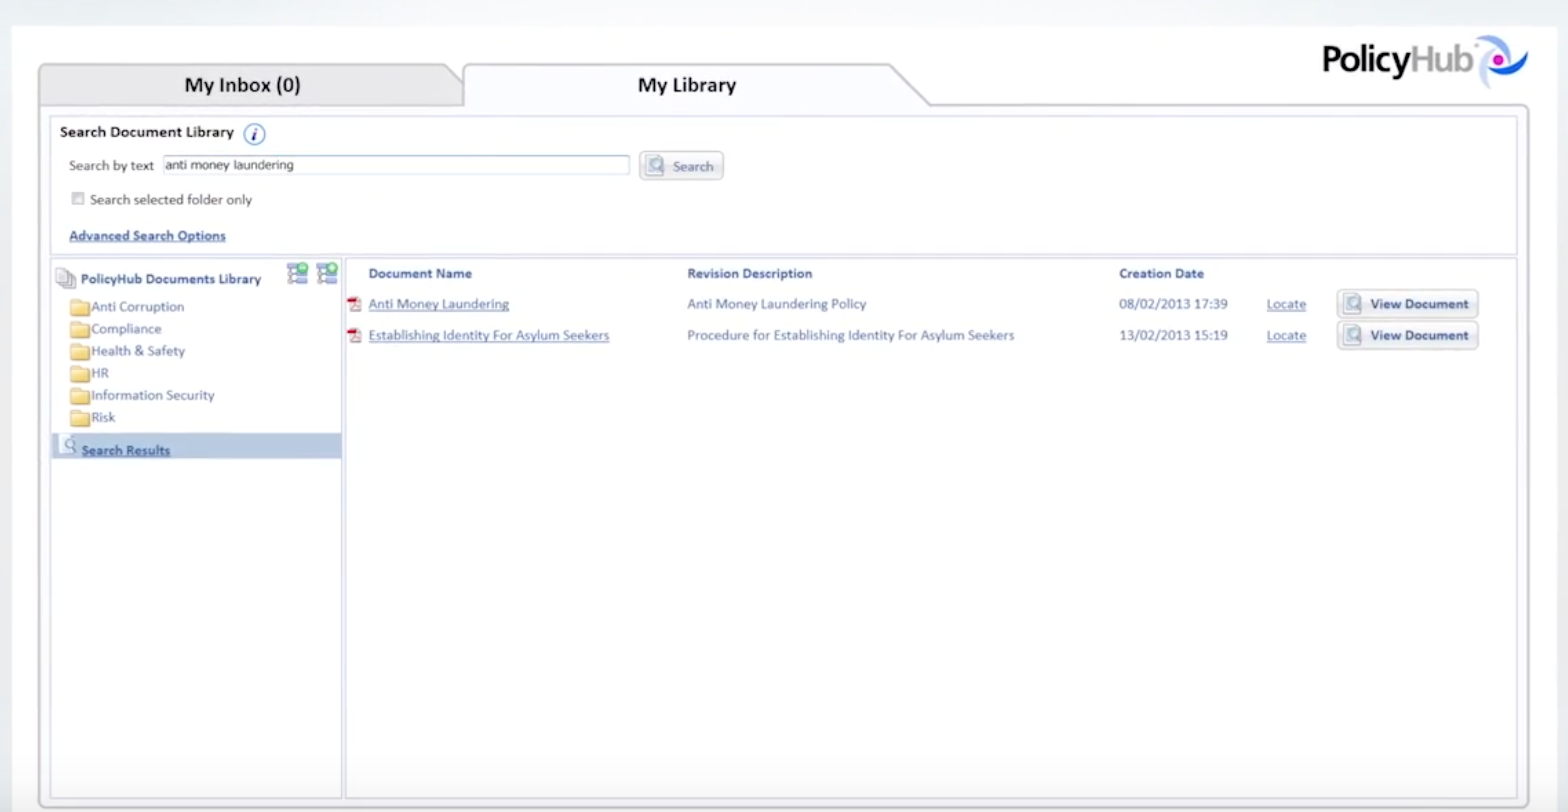The width and height of the screenshot is (1568, 812).
Task: Click the info icon beside Search Document Library
Action: pyautogui.click(x=255, y=134)
